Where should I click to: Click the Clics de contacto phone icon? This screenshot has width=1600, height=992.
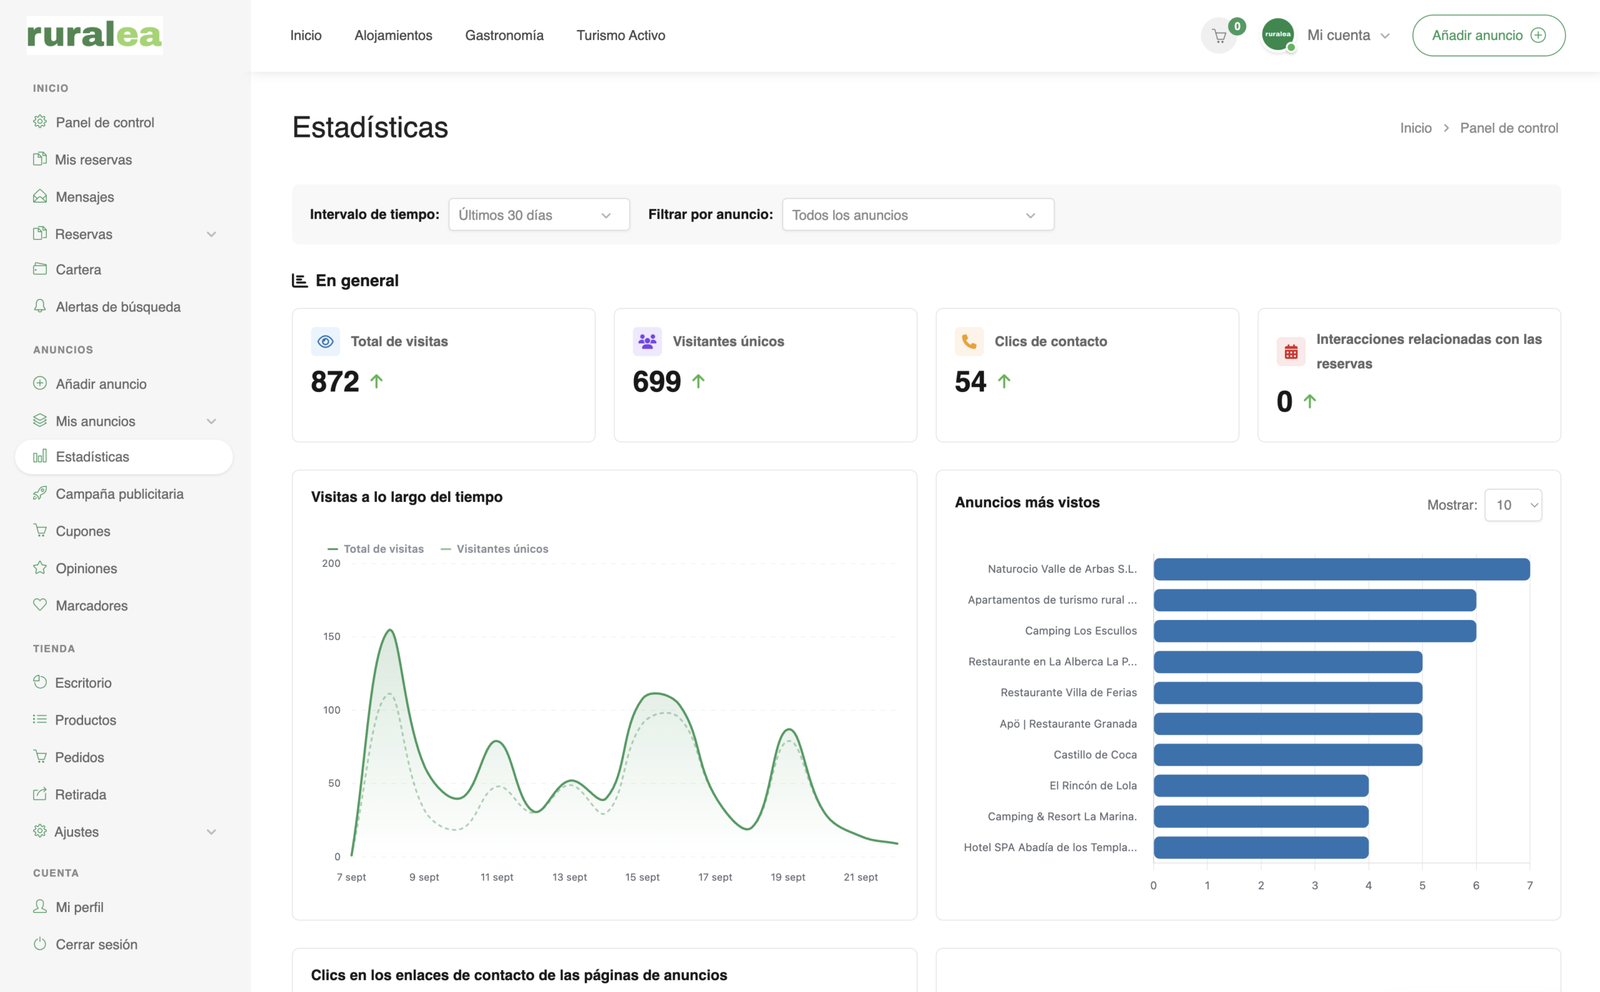click(x=969, y=341)
